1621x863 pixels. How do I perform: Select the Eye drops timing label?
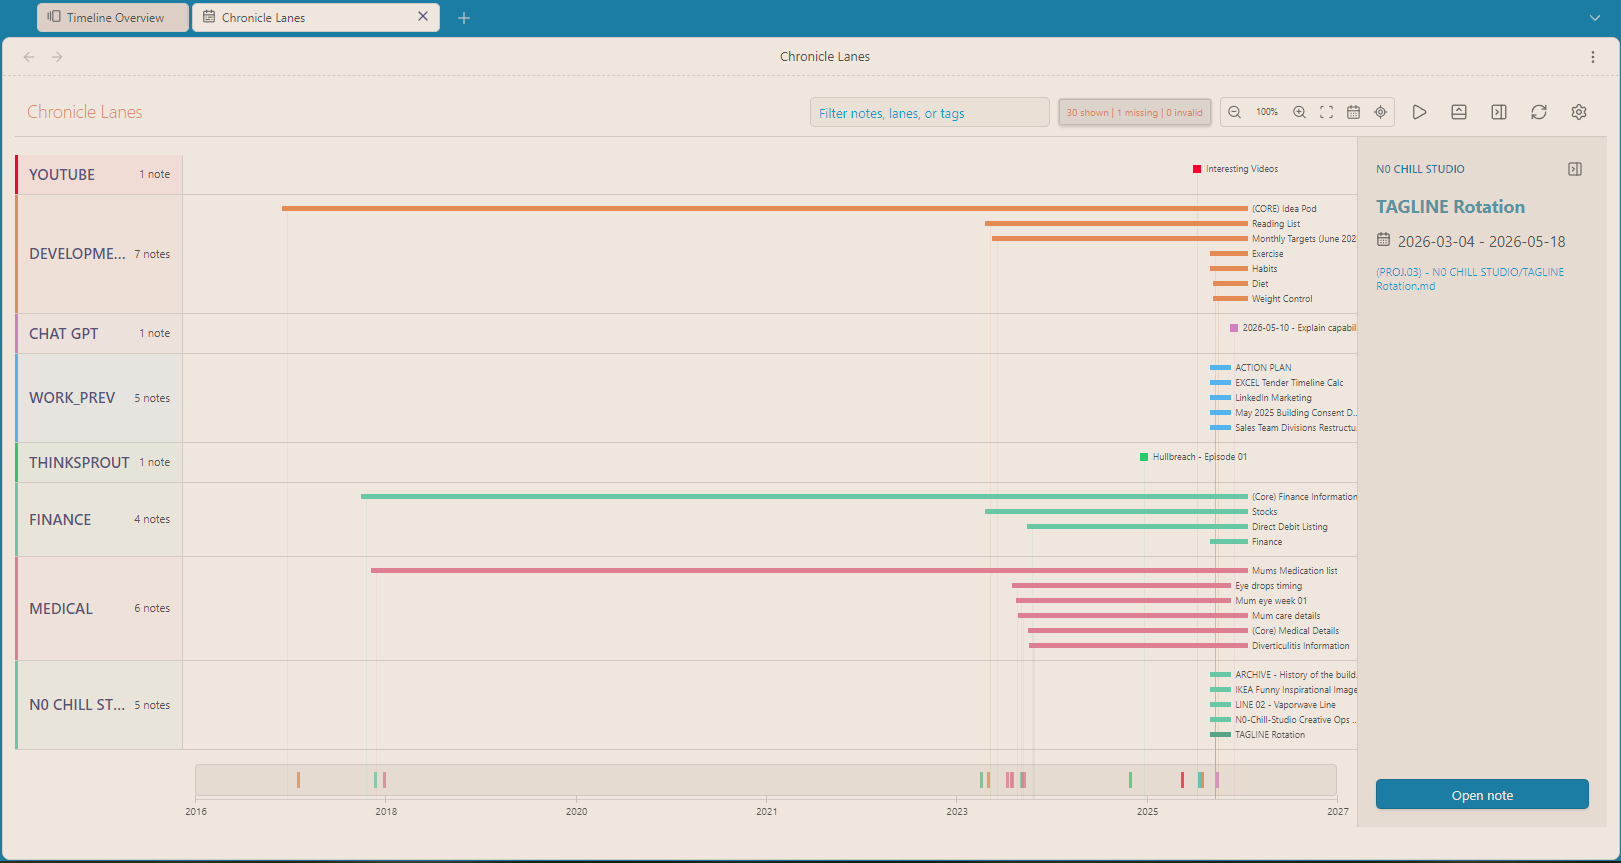[1269, 586]
